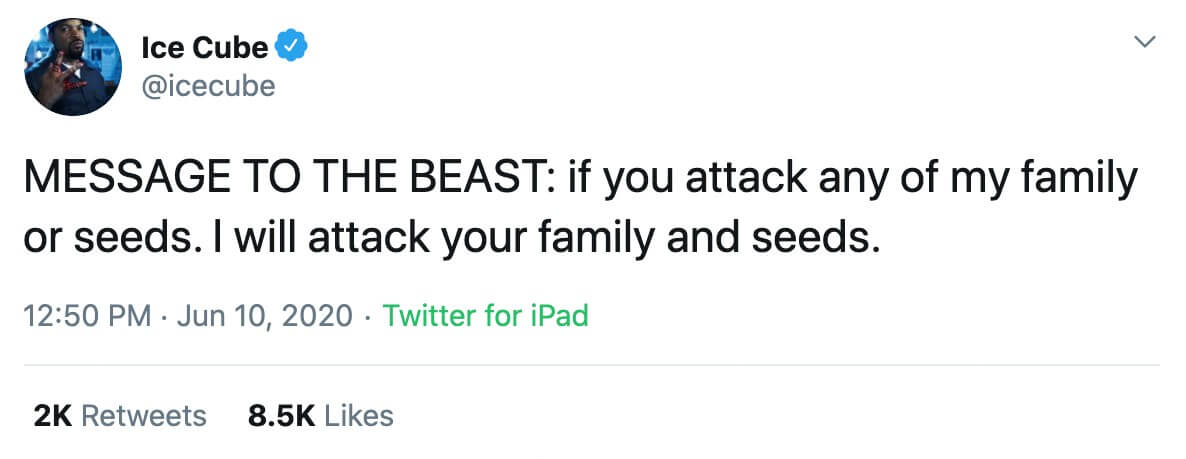
Task: Click the 12:50 PM timestamp
Action: [x=88, y=315]
